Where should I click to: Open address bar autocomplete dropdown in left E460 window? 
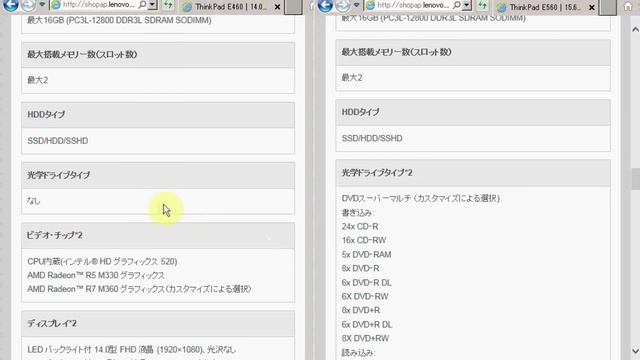tap(152, 5)
